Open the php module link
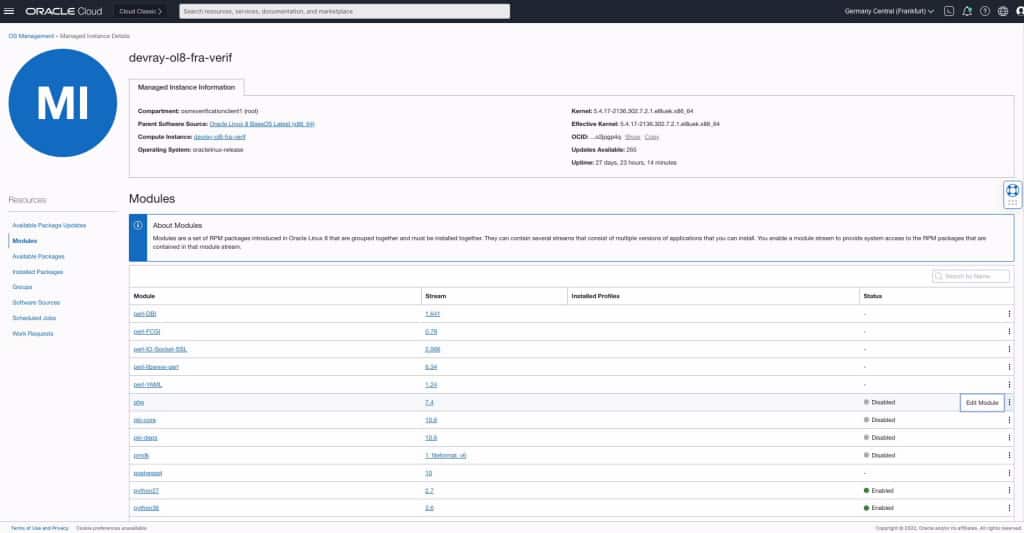1024x533 pixels. pyautogui.click(x=138, y=402)
